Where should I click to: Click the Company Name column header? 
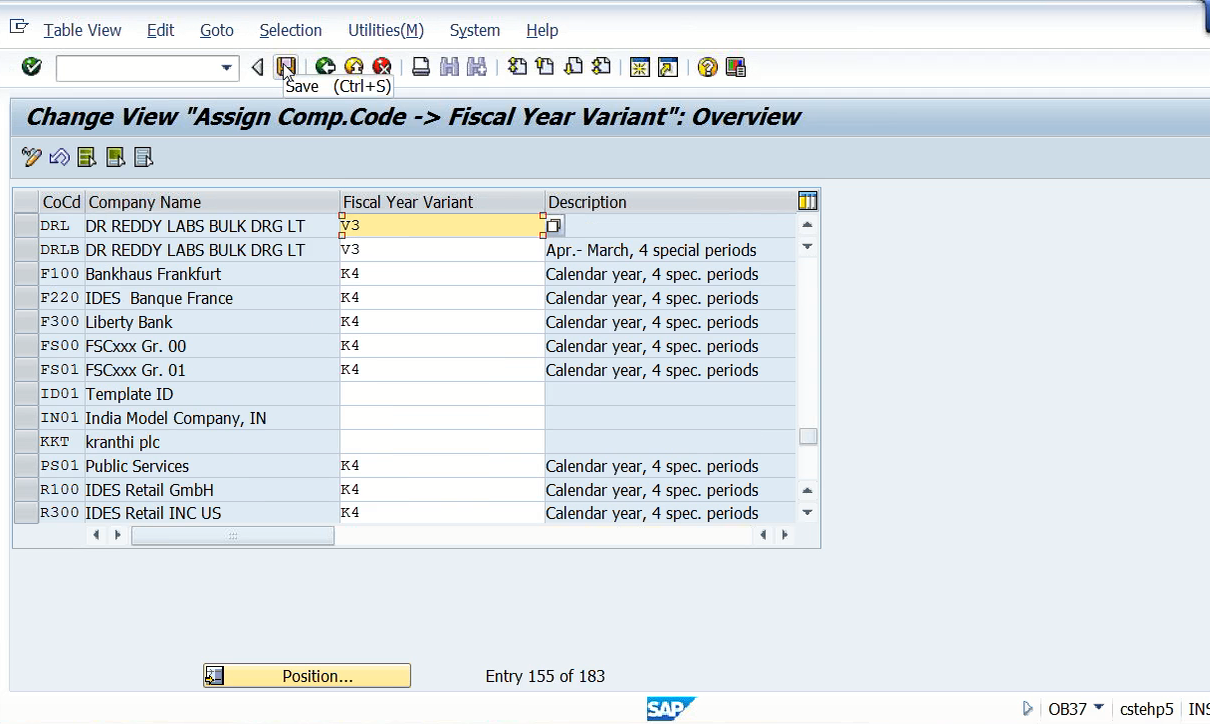[x=212, y=202]
